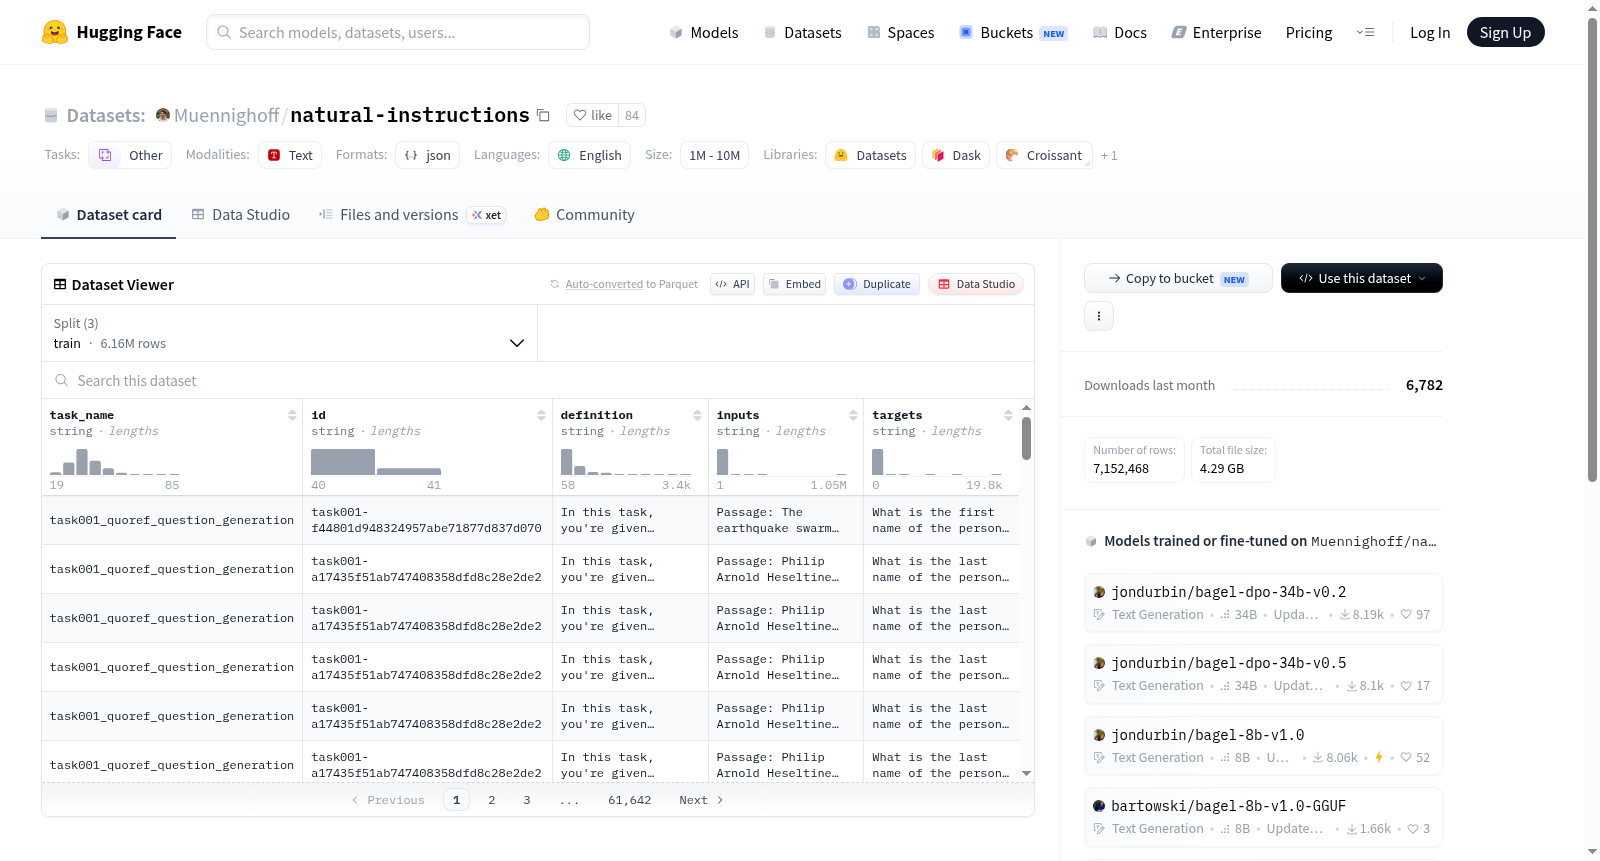Sort the task_name column via its arrows
Screen dimensions: 1600x861
292,415
